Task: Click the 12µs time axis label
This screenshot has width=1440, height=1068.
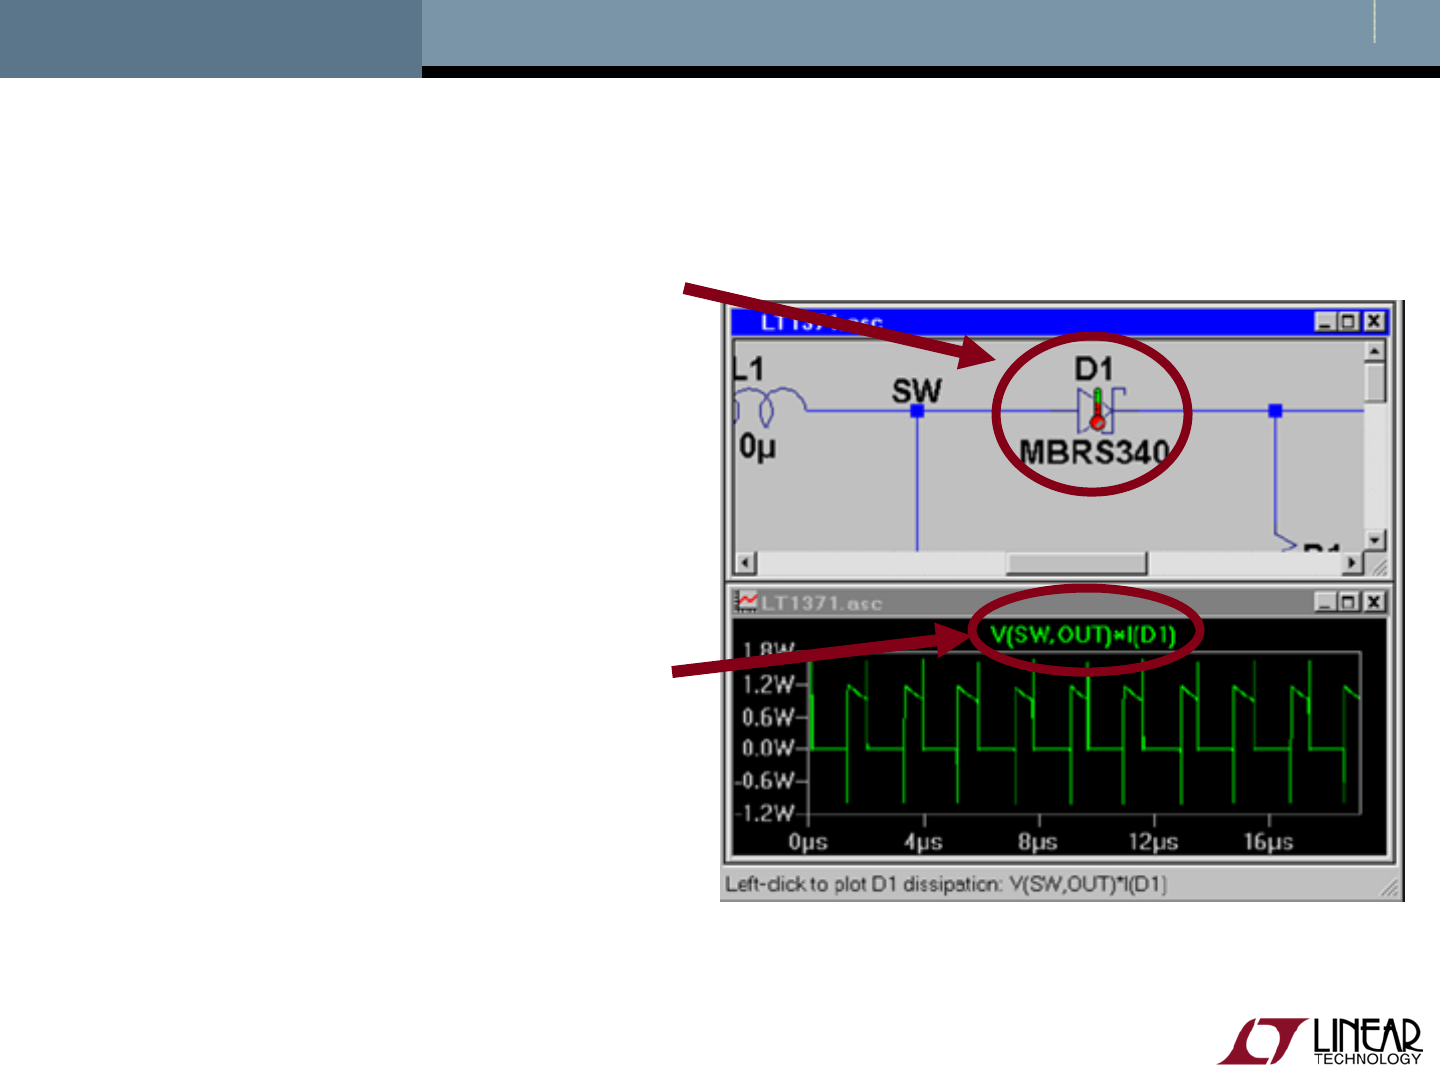Action: pyautogui.click(x=1153, y=842)
